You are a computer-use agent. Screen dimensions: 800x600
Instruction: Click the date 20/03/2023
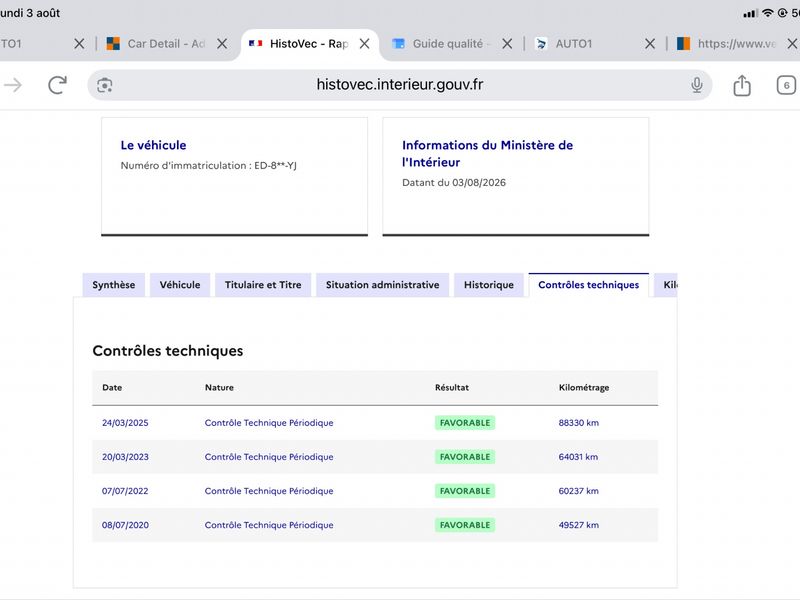[125, 457]
